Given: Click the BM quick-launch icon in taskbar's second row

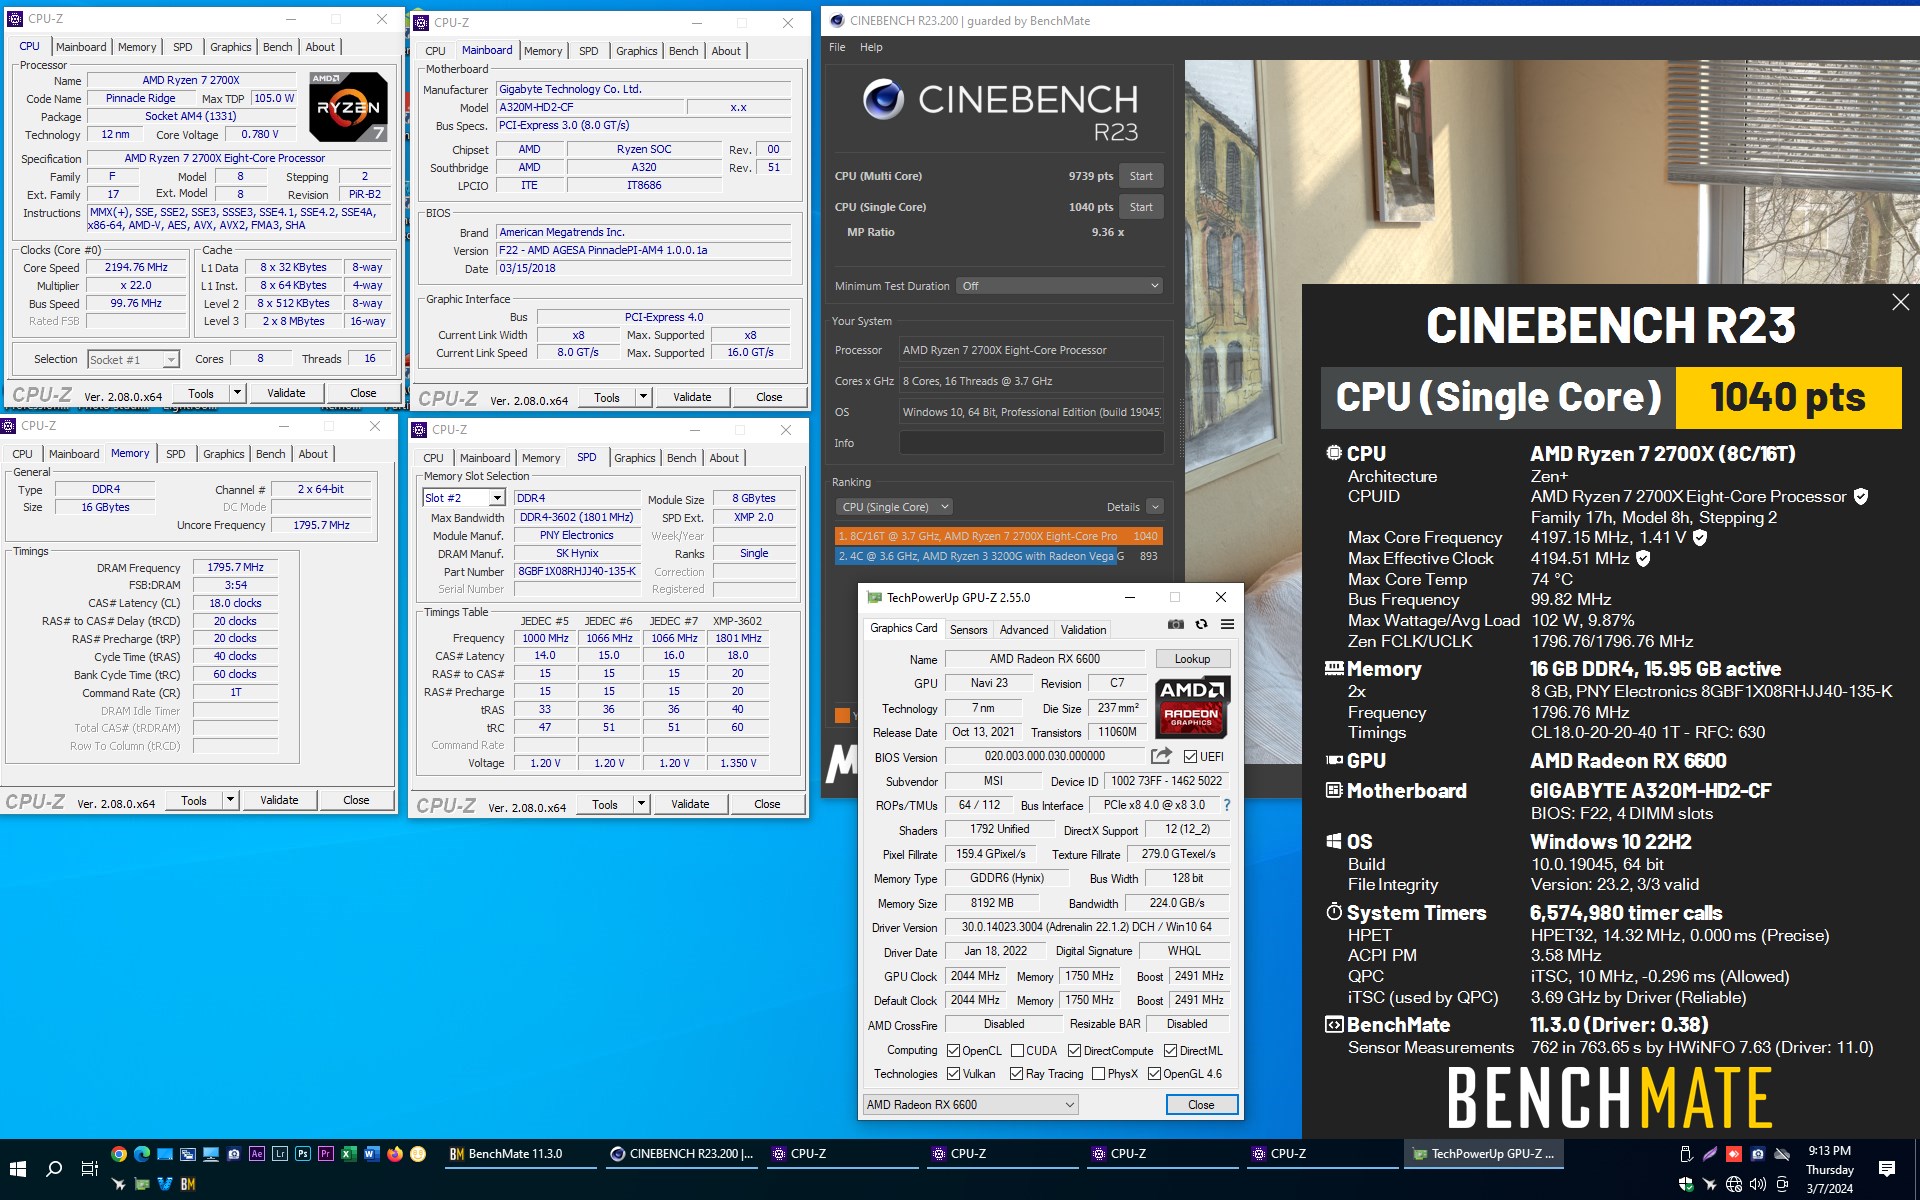Looking at the screenshot, I should pyautogui.click(x=187, y=1184).
